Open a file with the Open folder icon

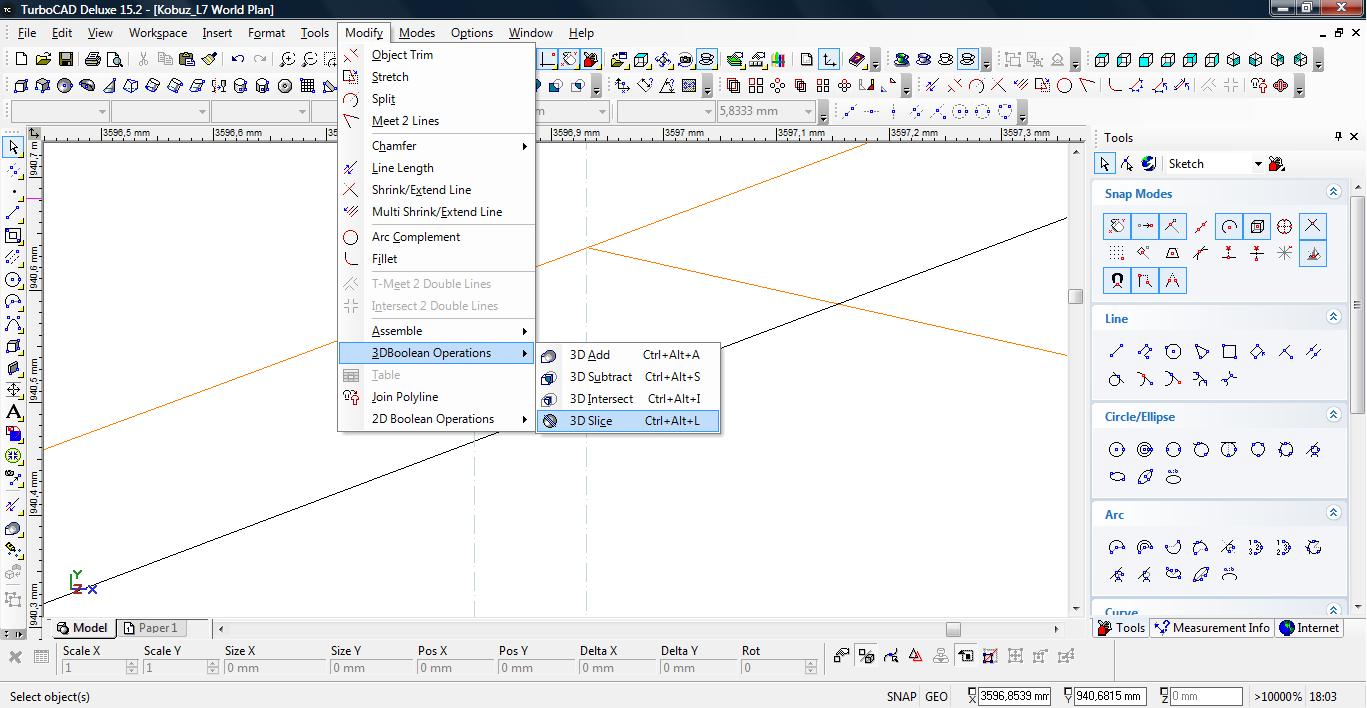click(44, 60)
